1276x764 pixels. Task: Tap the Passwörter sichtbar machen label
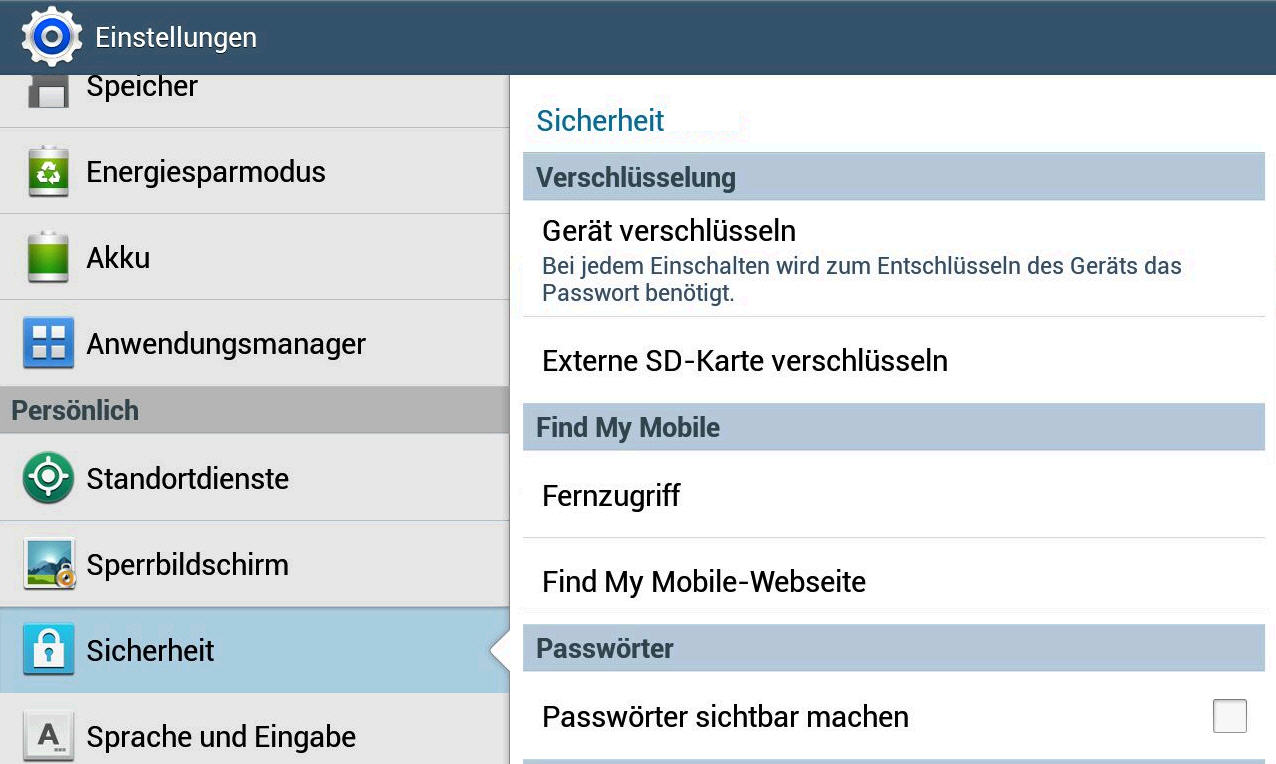click(x=725, y=717)
